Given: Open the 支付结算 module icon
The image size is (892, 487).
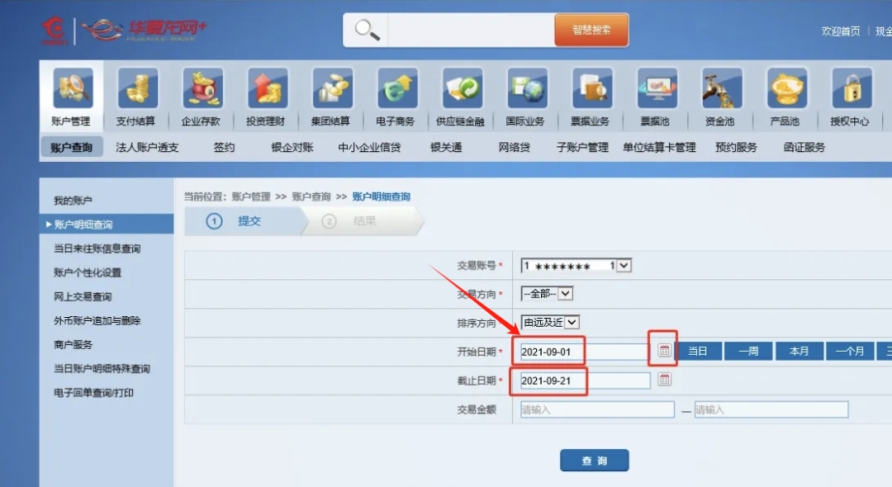Looking at the screenshot, I should click(x=138, y=88).
